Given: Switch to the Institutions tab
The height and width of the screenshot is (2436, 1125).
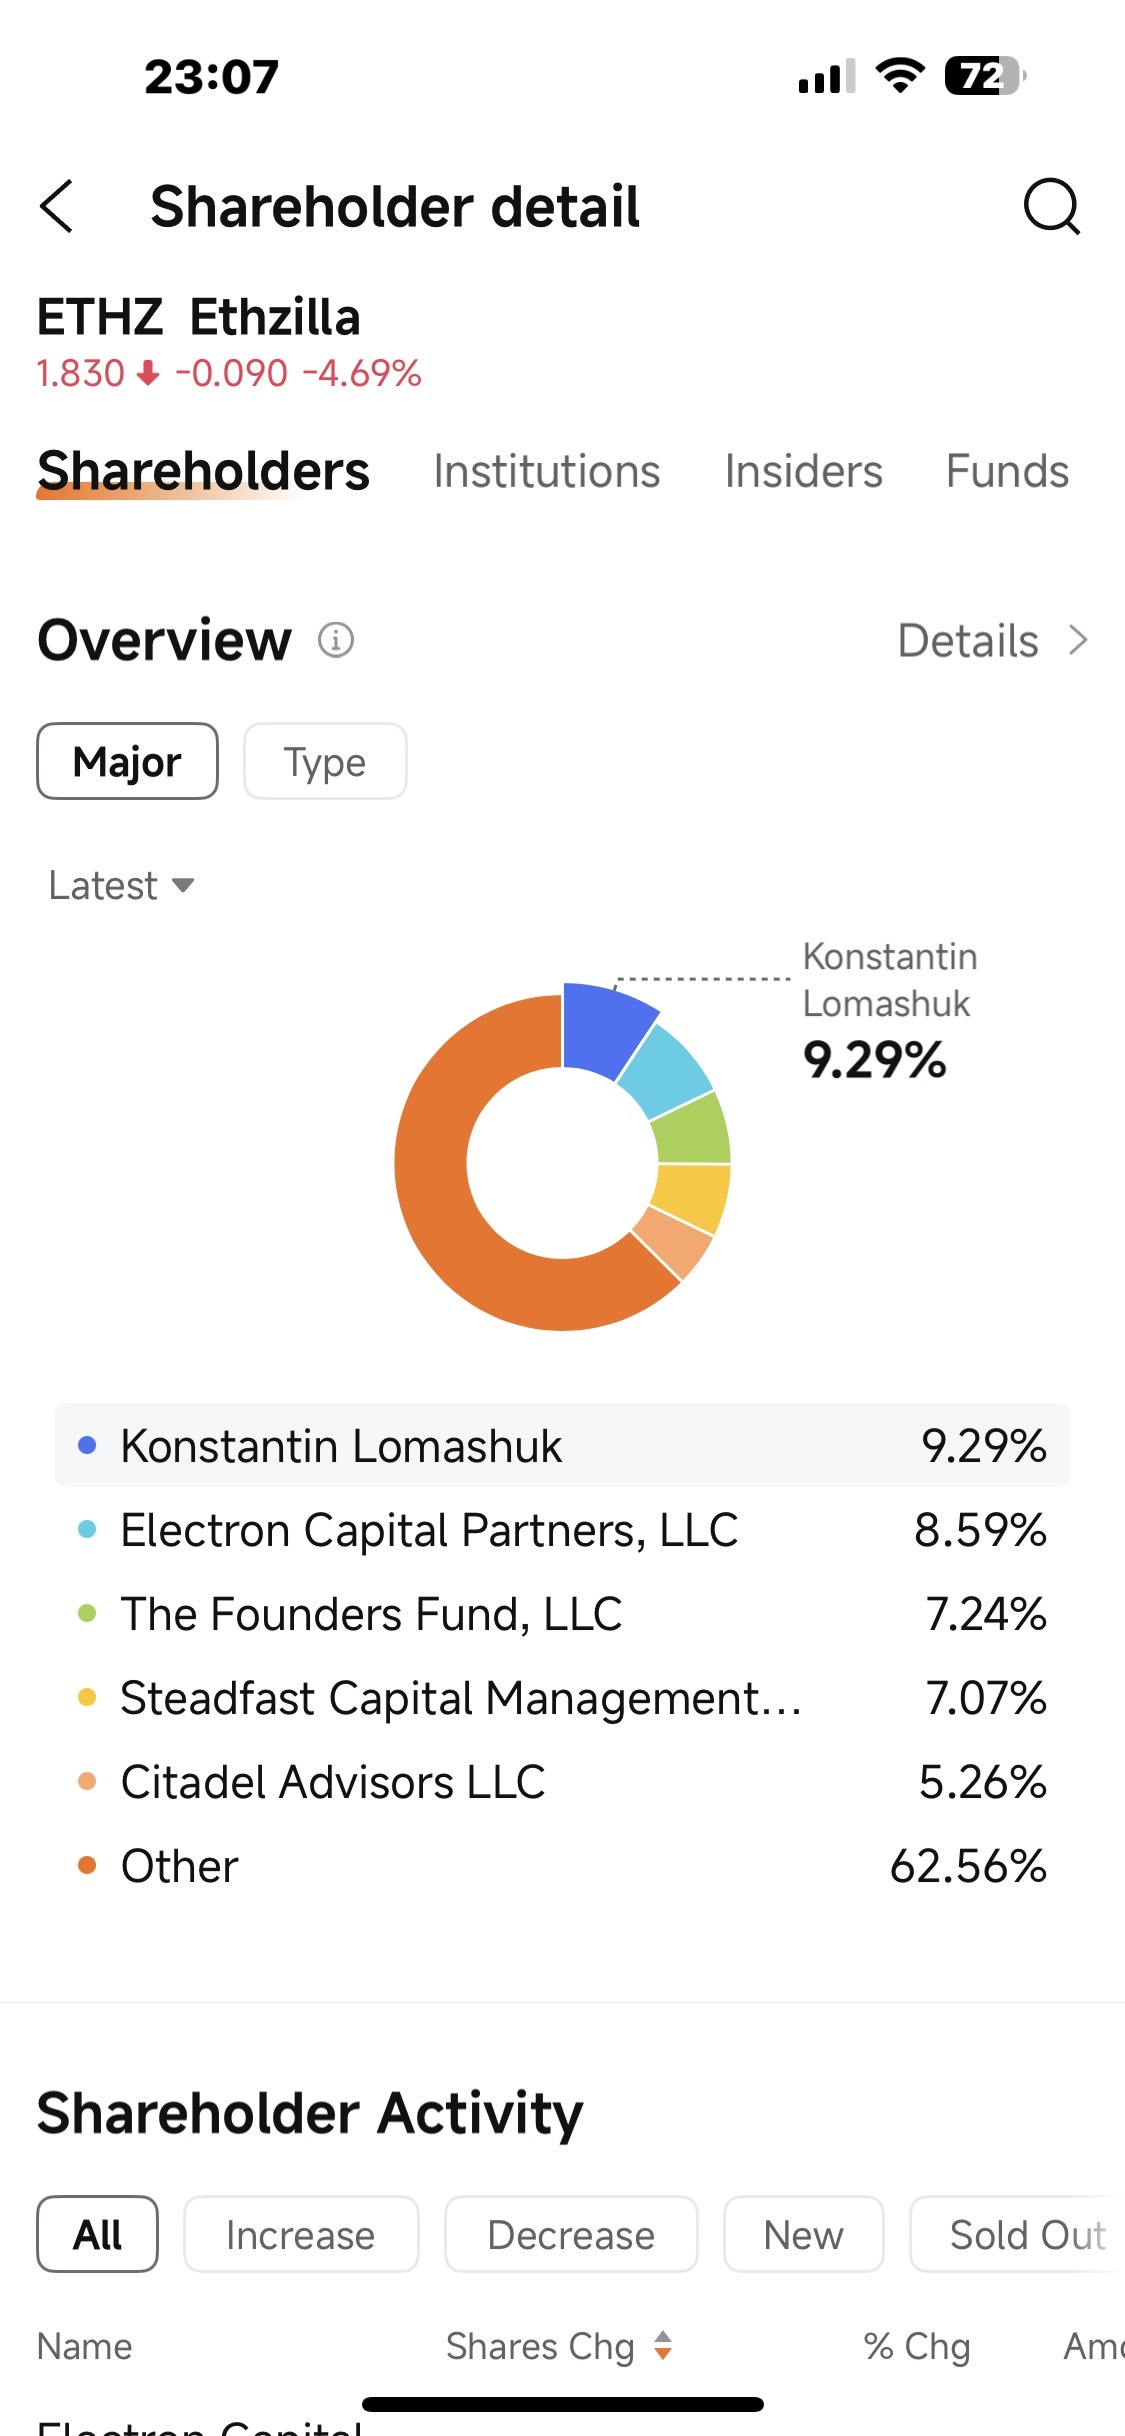Looking at the screenshot, I should [546, 471].
